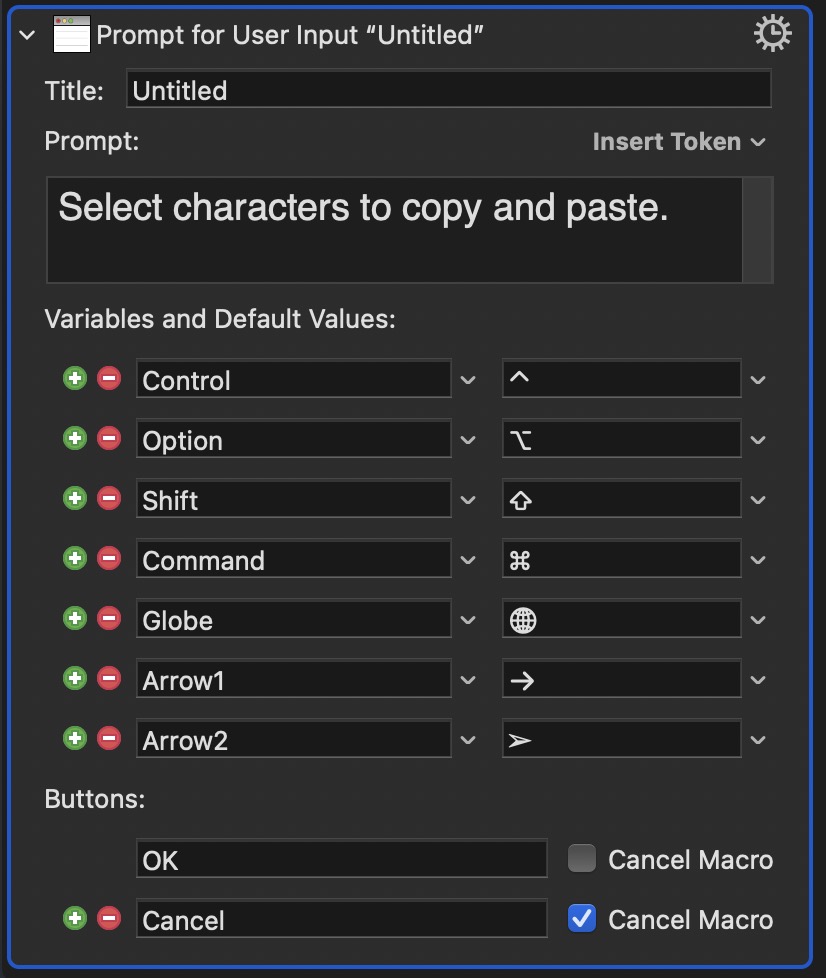Open the Arrow2 default value dropdown
826x978 pixels.
coord(758,740)
